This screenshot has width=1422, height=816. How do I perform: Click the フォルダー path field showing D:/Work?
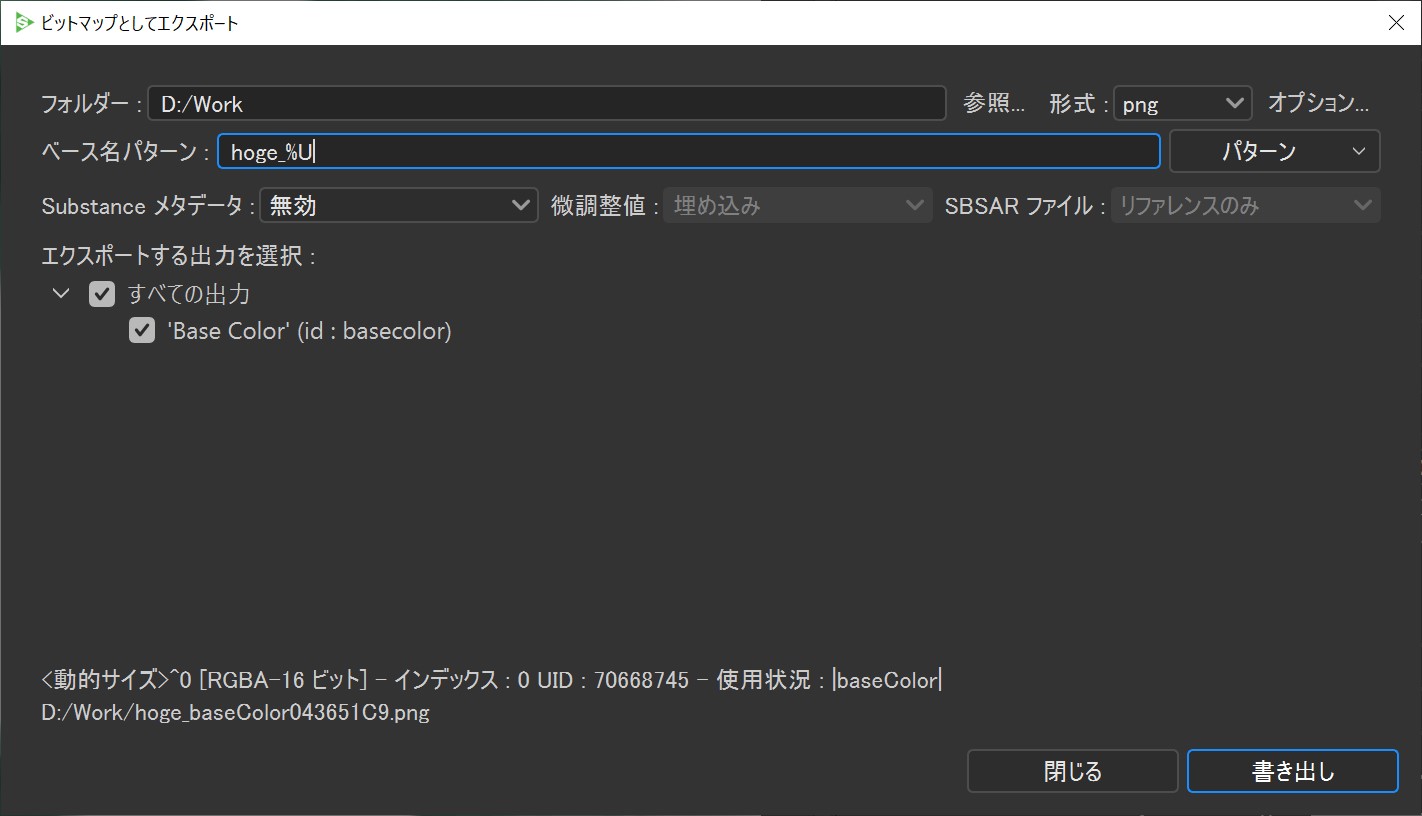546,103
